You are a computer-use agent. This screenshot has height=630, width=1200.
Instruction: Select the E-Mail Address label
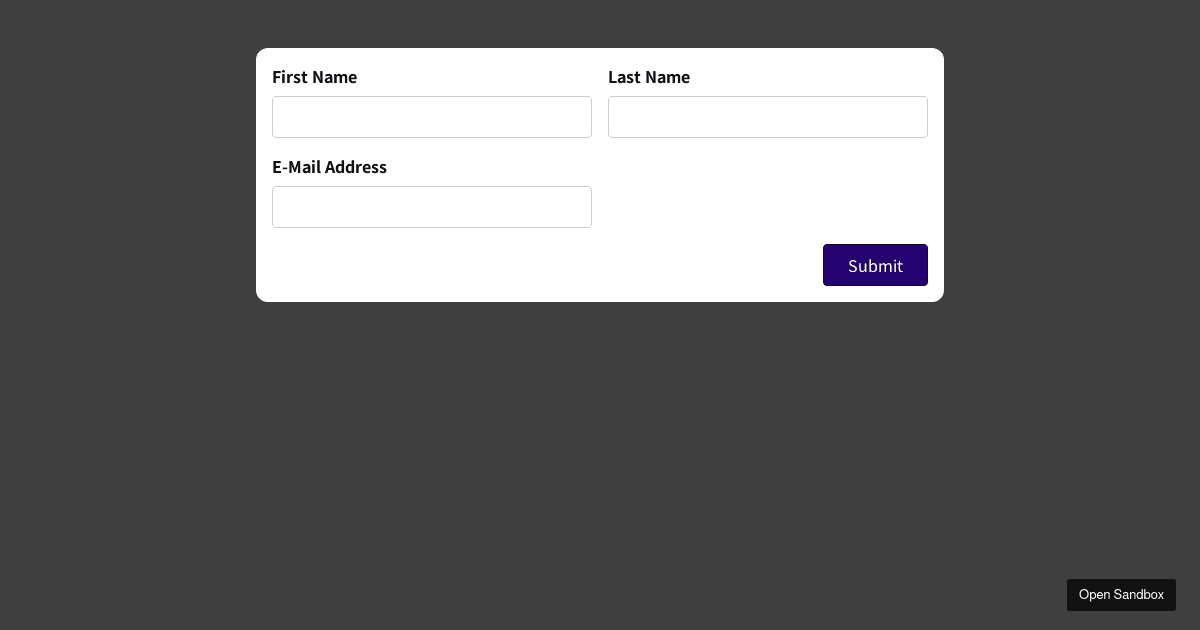click(329, 167)
